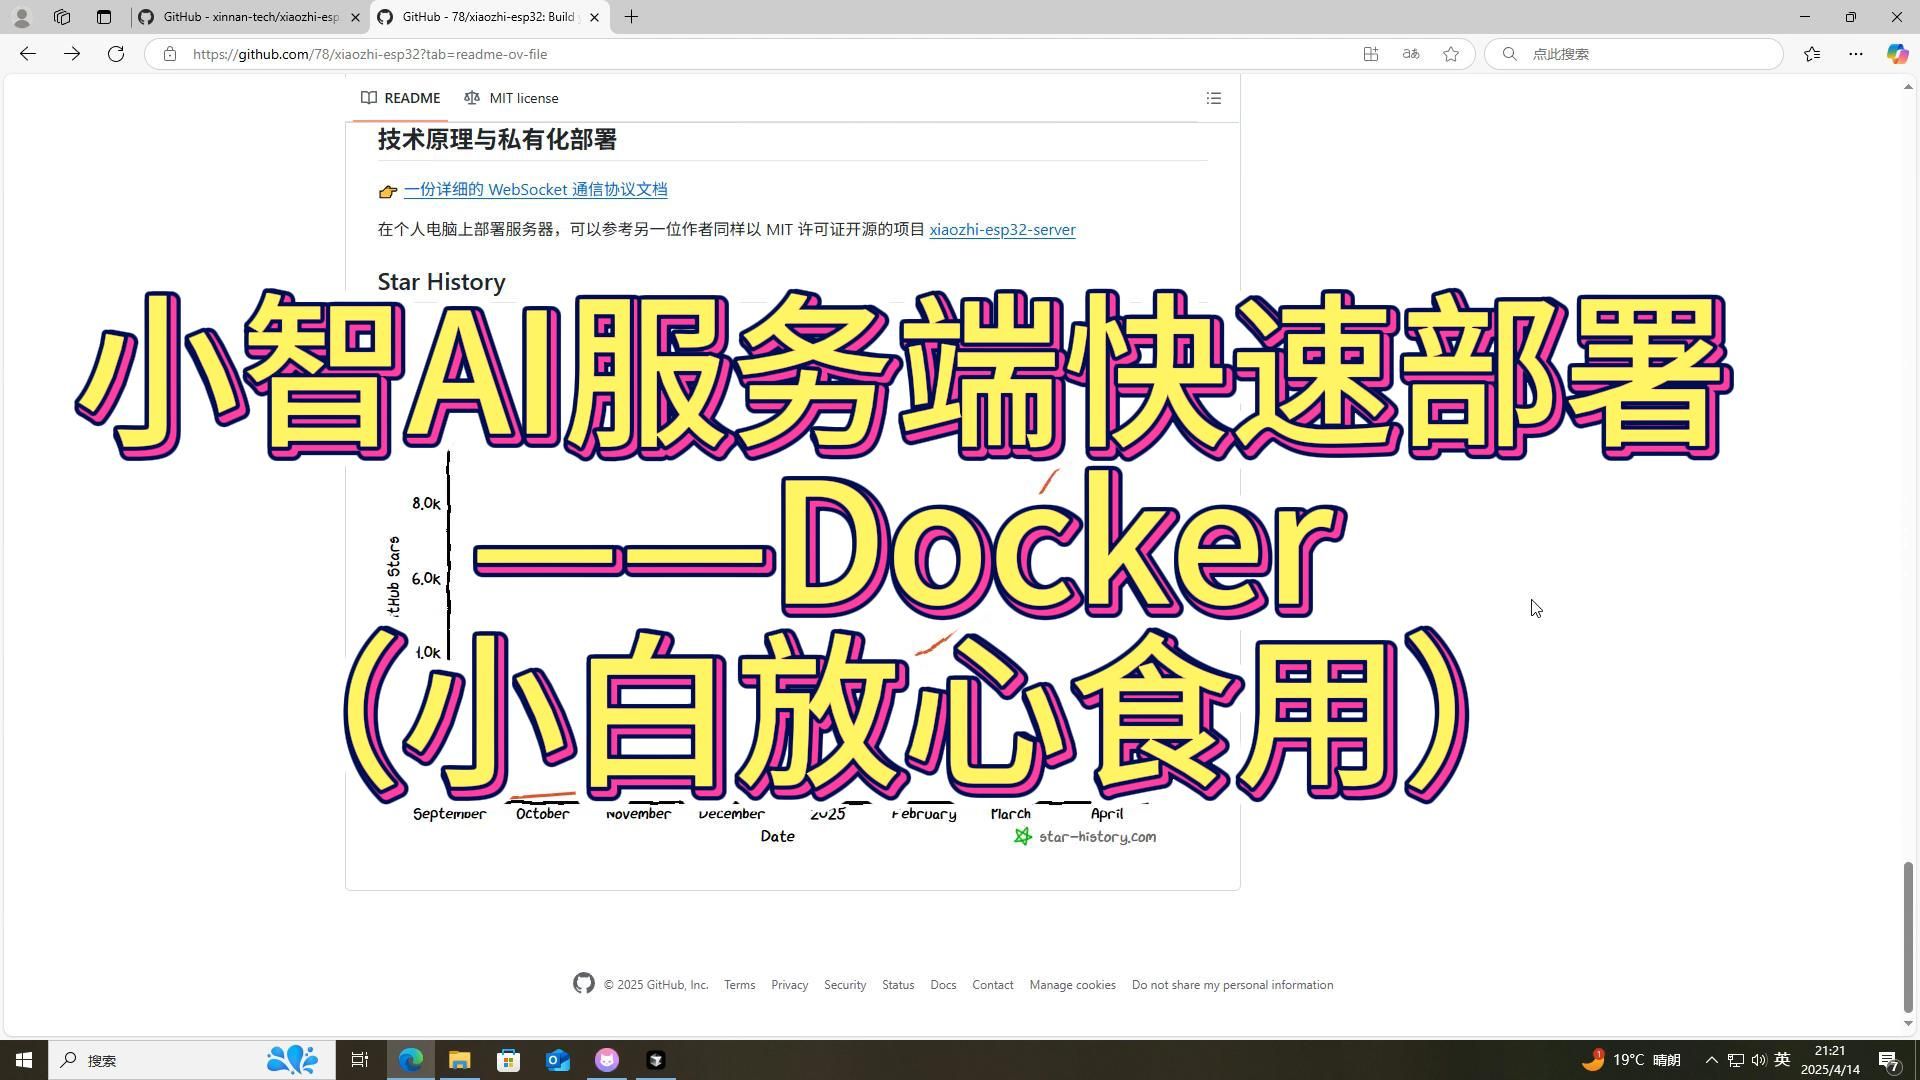The image size is (1920, 1080).
Task: Click the vertical page scrollbar thumb
Action: pos(1908,935)
